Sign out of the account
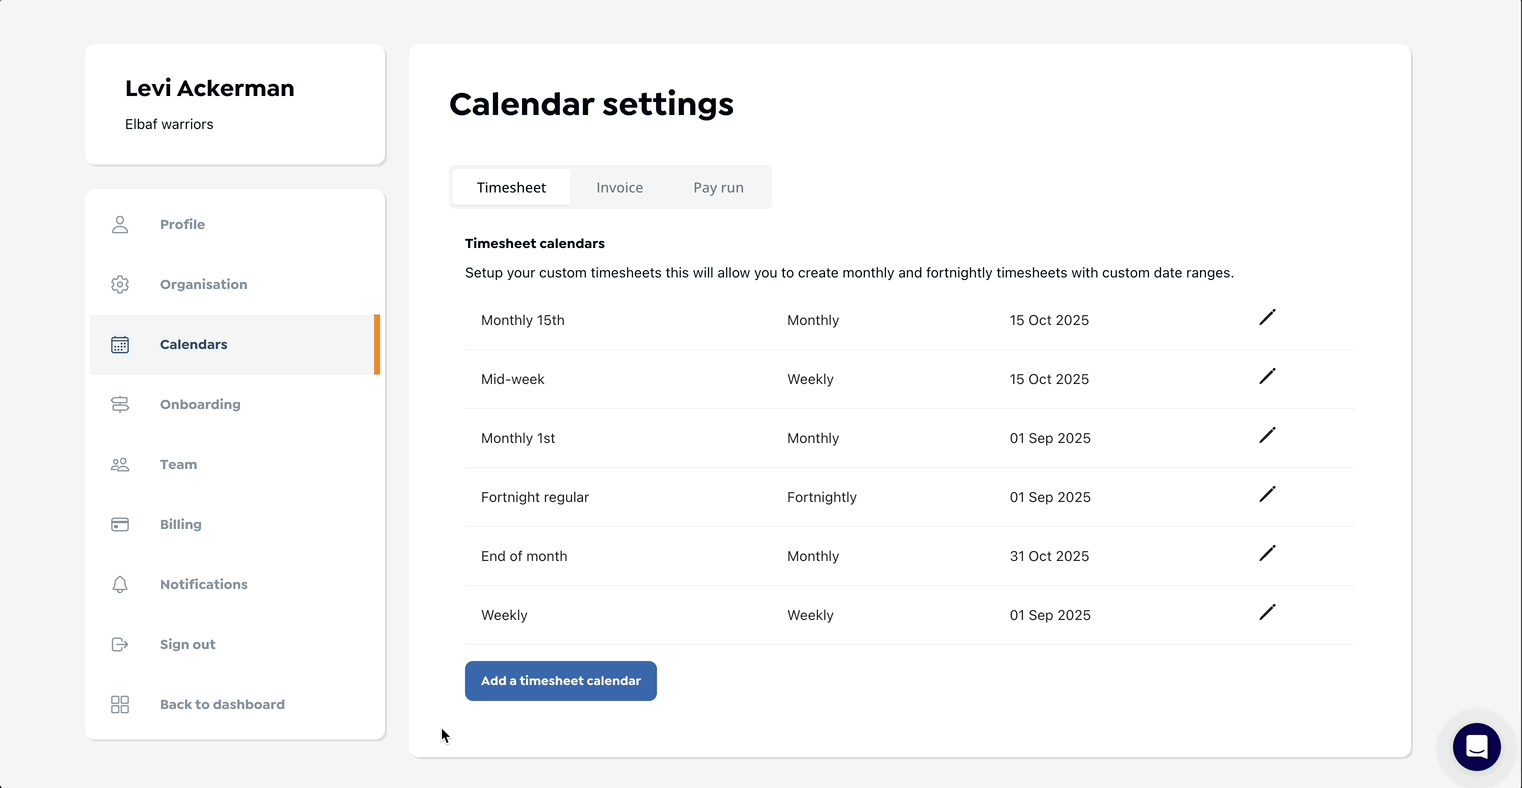The height and width of the screenshot is (788, 1522). (187, 644)
